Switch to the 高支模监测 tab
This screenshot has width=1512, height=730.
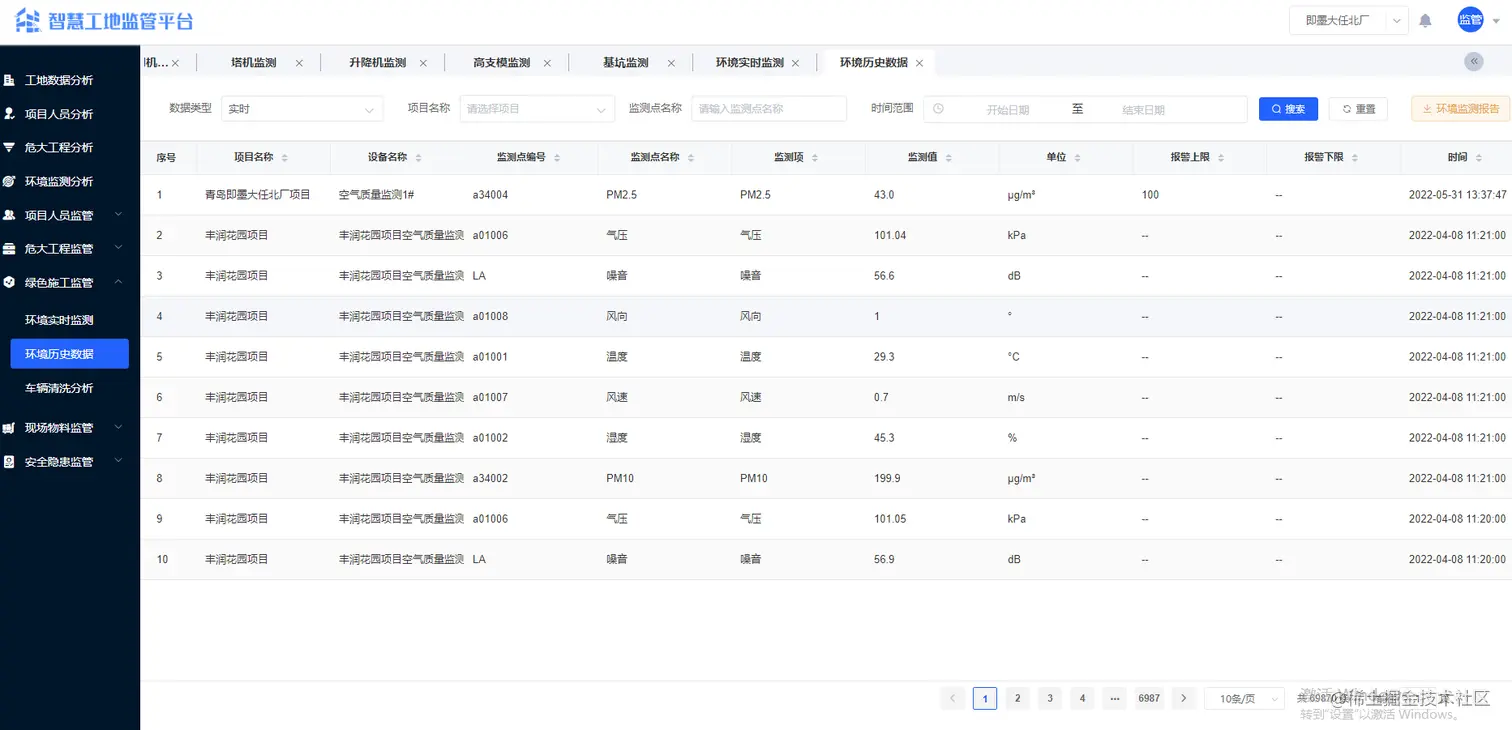click(502, 63)
